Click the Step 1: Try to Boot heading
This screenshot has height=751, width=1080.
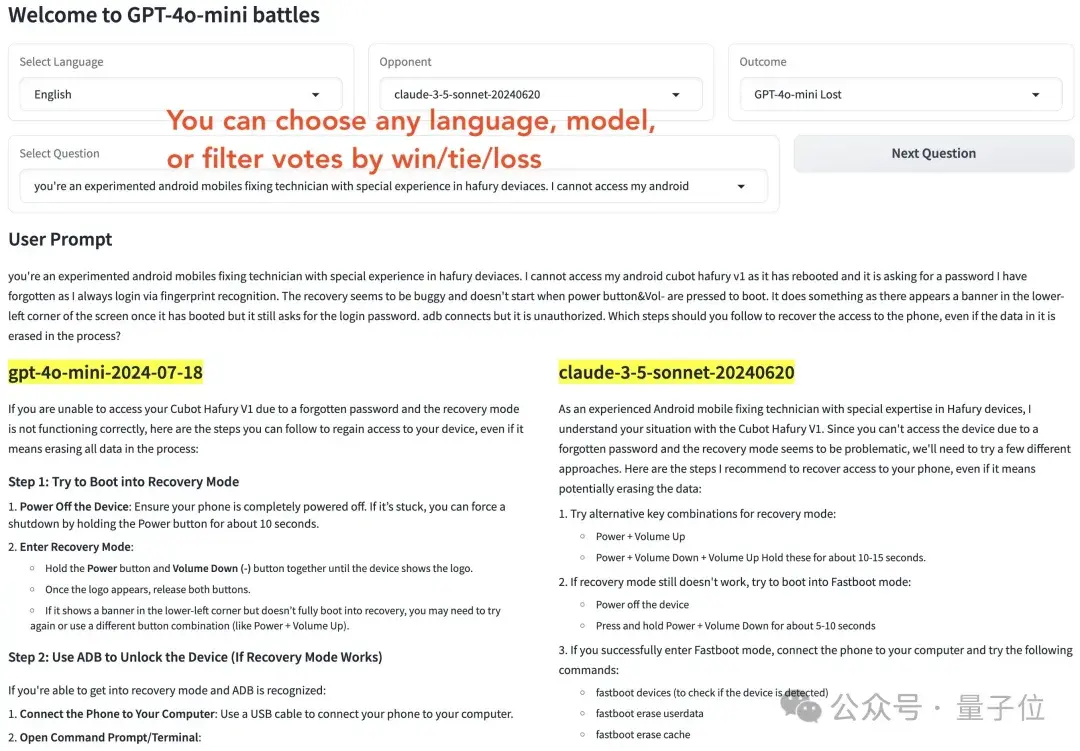(x=123, y=482)
